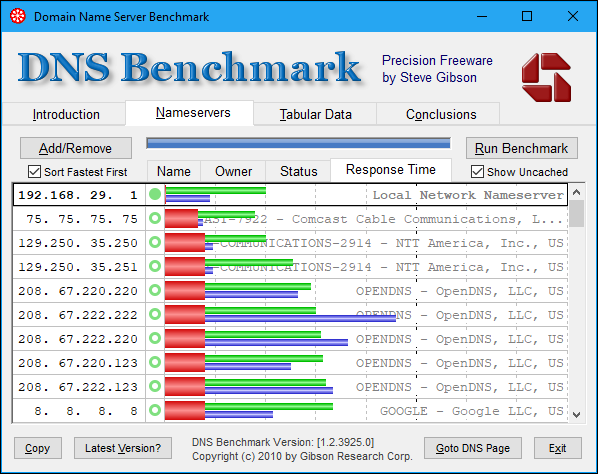598x474 pixels.
Task: Click scrollbar up arrow in server list
Action: pos(577,192)
